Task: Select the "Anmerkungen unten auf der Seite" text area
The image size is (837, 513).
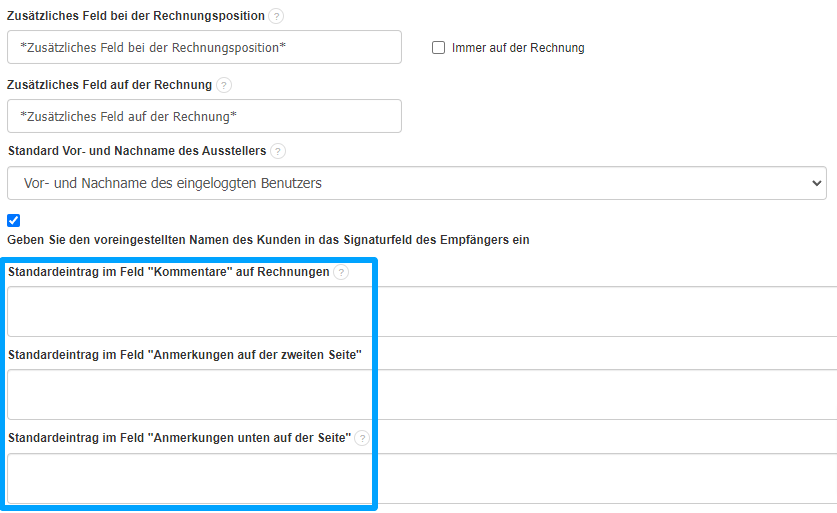Action: coord(420,478)
